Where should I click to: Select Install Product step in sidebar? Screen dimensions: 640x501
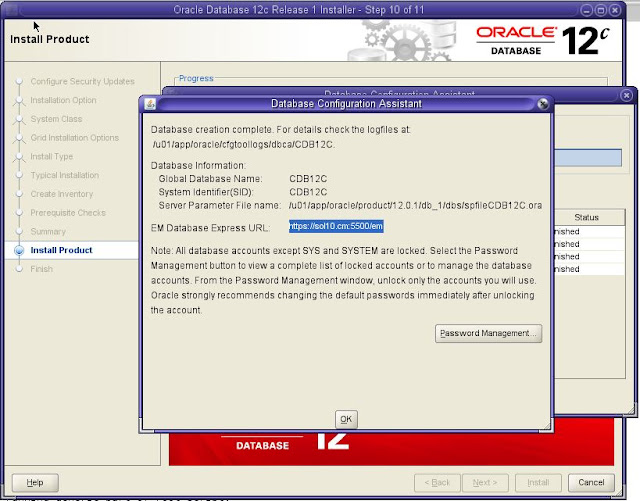(61, 250)
